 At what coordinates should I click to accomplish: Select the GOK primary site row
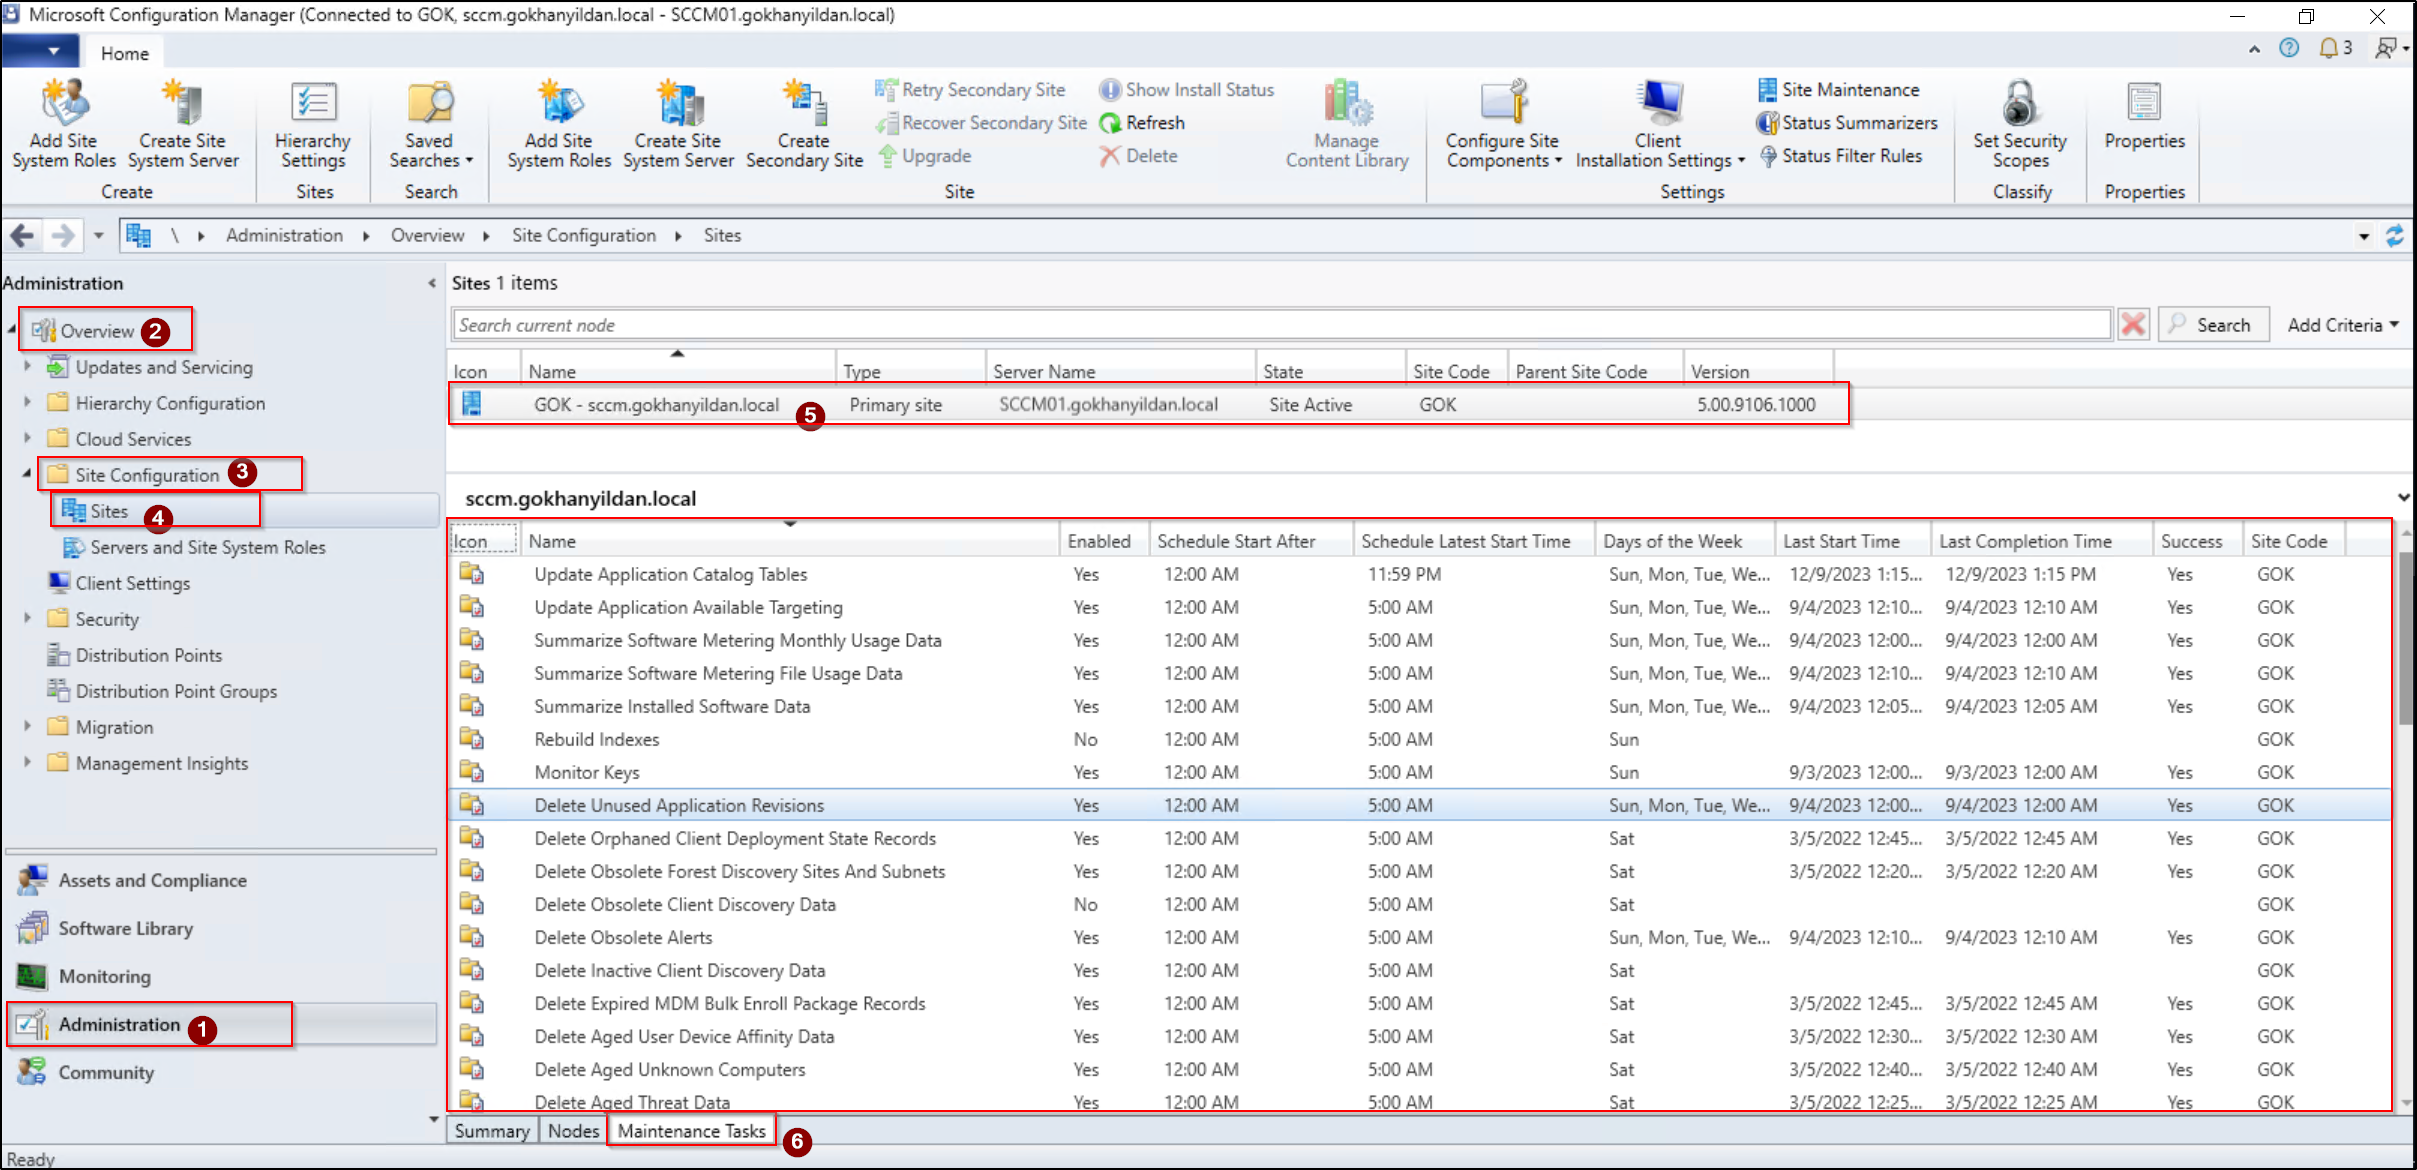pyautogui.click(x=1148, y=404)
